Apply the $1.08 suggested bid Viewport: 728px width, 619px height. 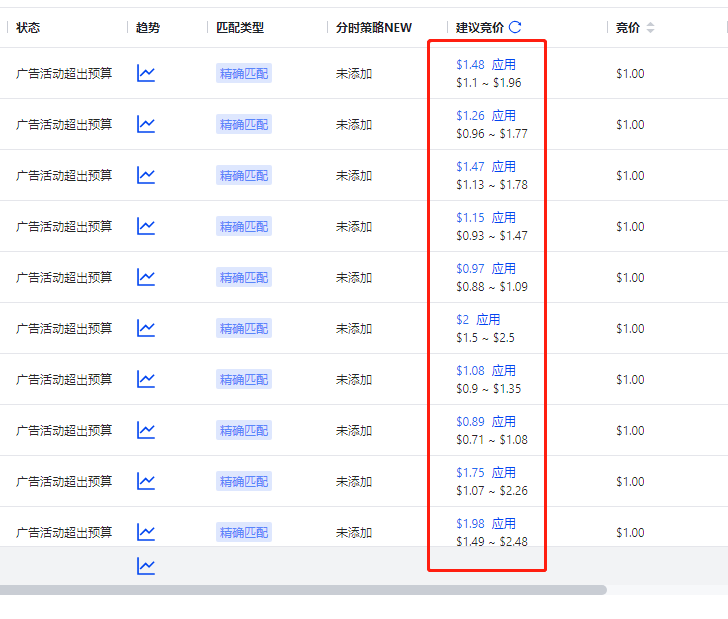(x=504, y=371)
